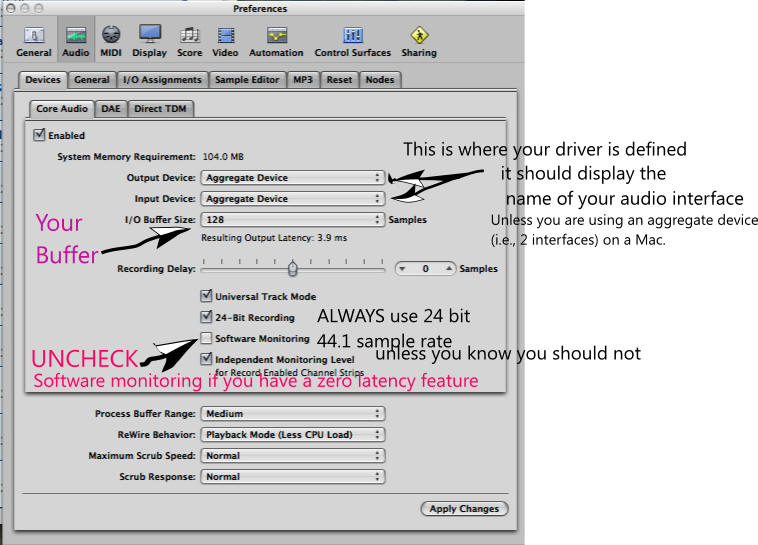Toggle the Universal Track Mode checkbox
This screenshot has height=545, width=758.
[206, 295]
